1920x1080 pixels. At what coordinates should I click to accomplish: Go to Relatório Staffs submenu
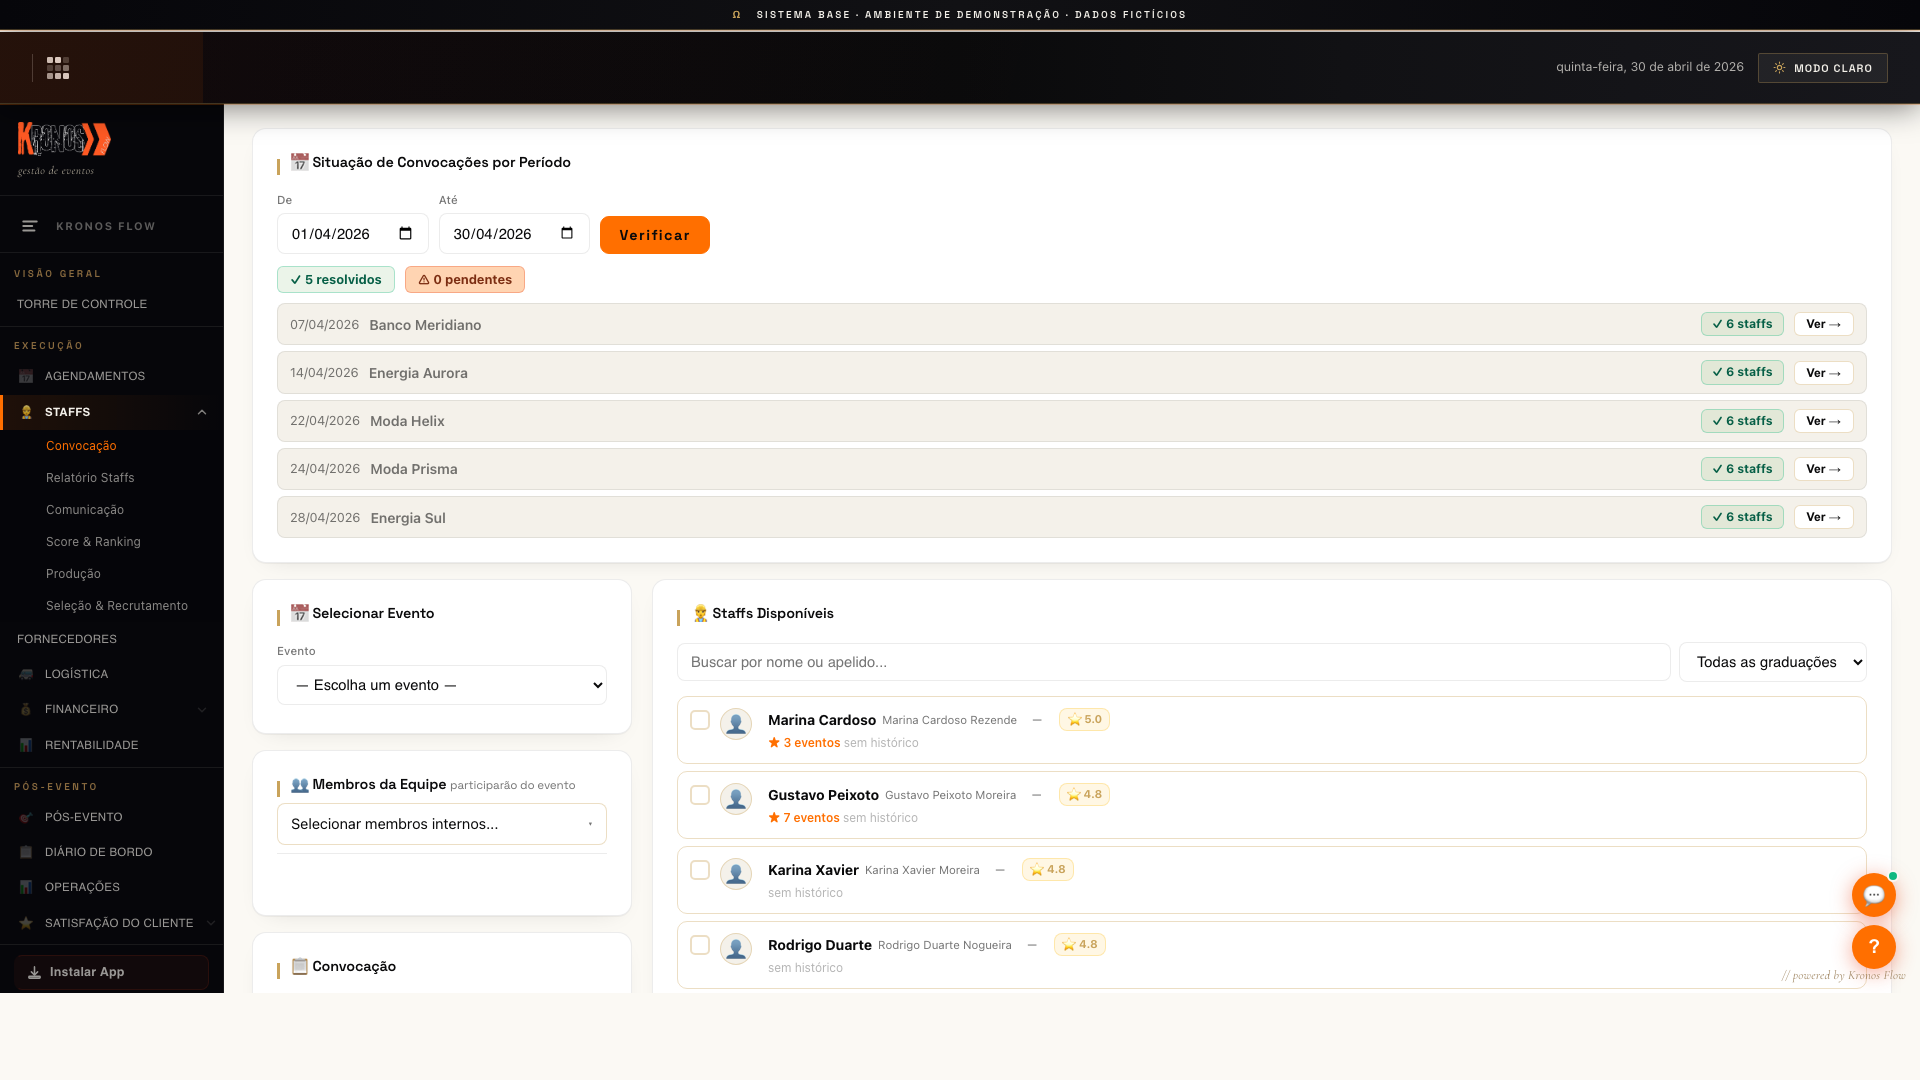pos(90,478)
